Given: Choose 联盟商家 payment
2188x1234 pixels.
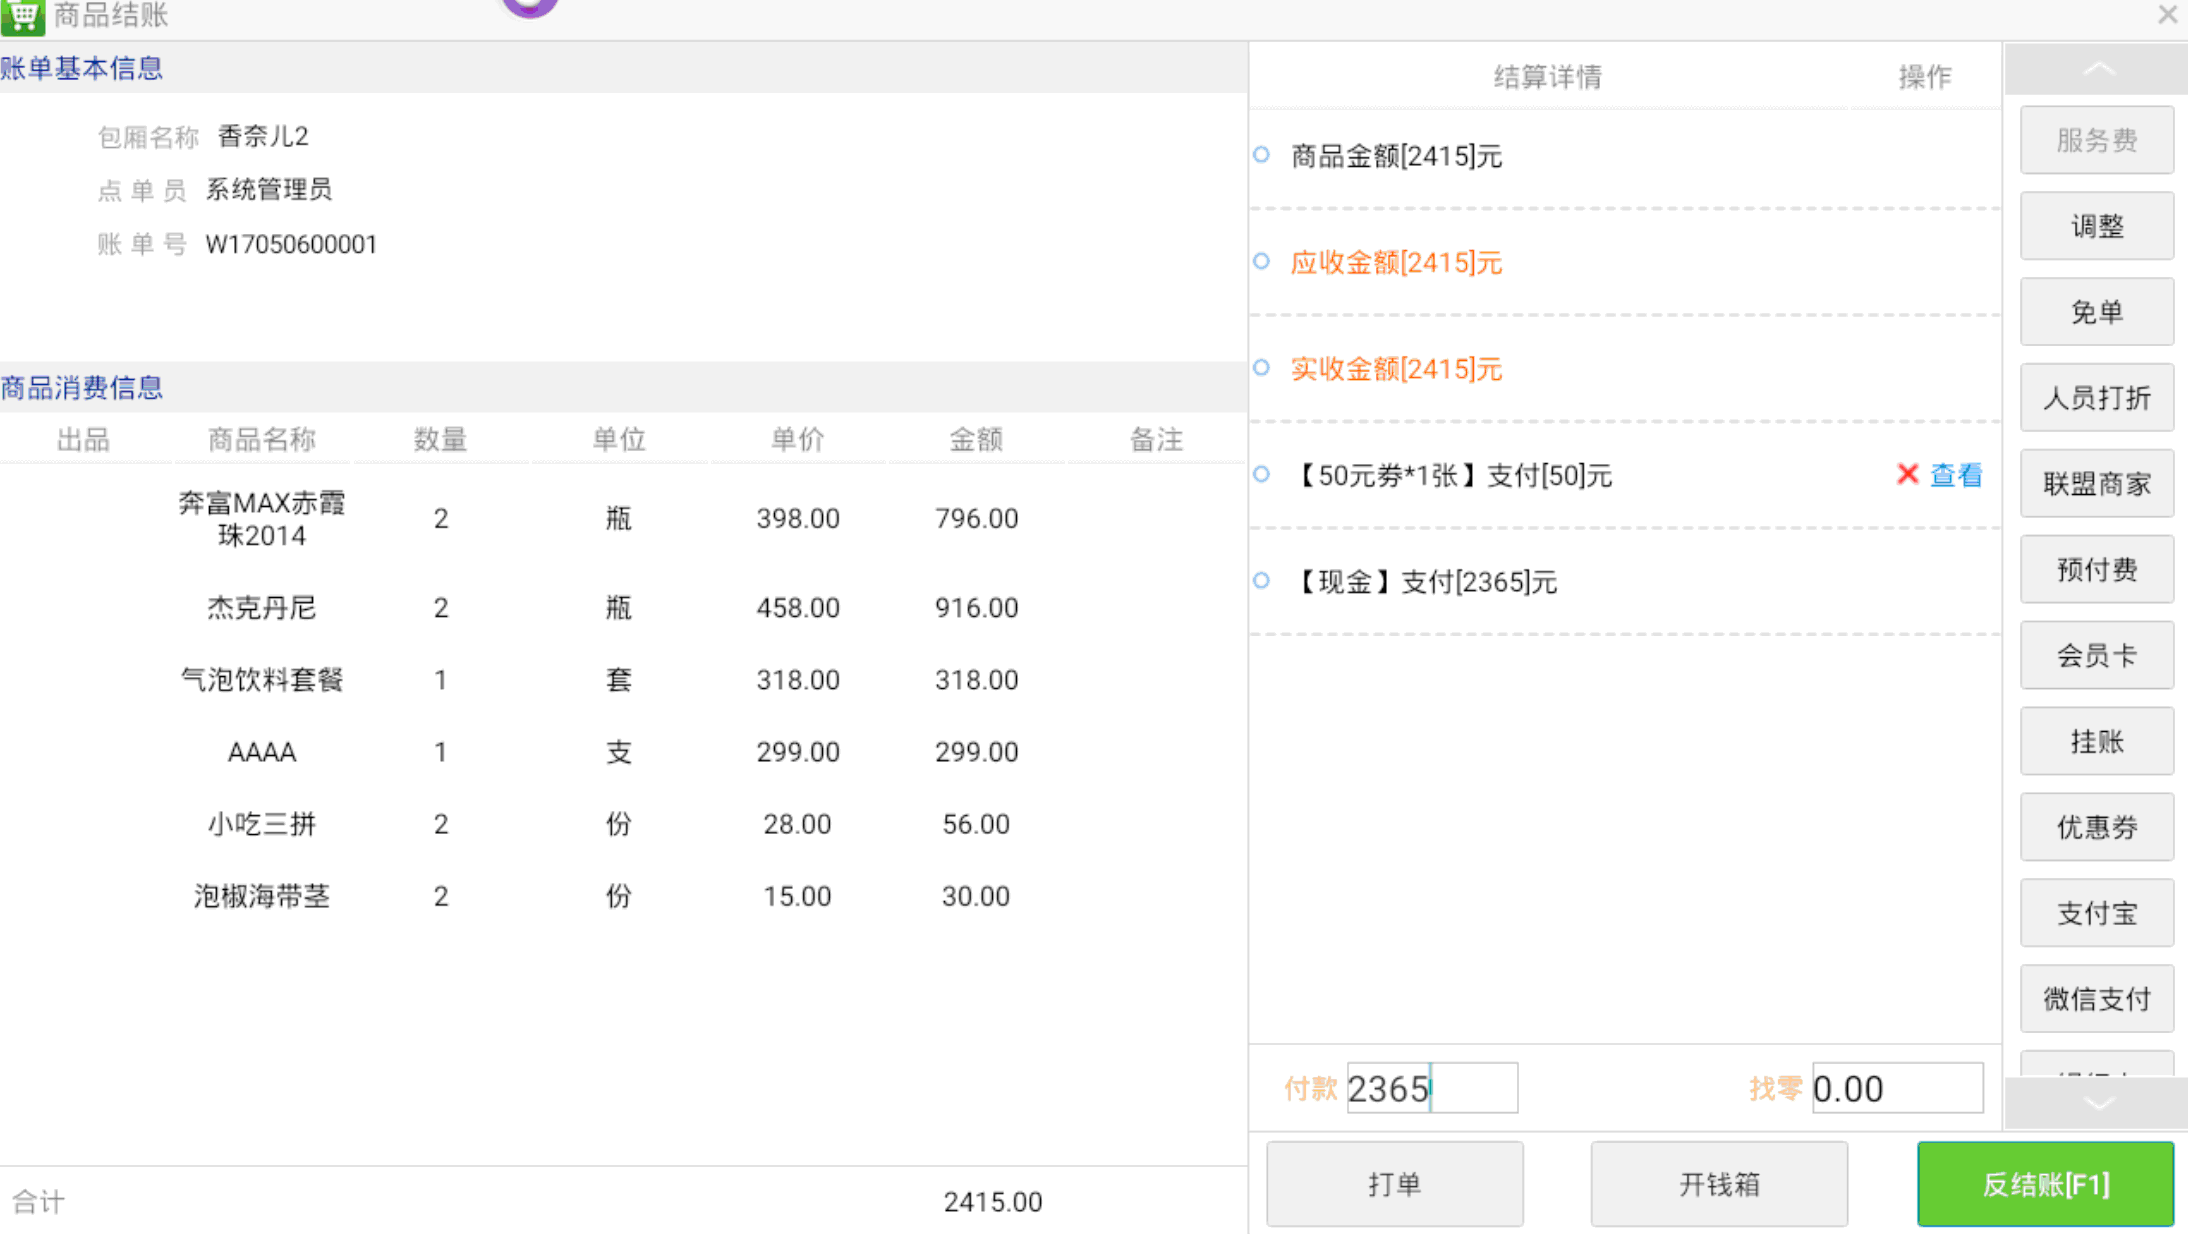Looking at the screenshot, I should pos(2097,484).
